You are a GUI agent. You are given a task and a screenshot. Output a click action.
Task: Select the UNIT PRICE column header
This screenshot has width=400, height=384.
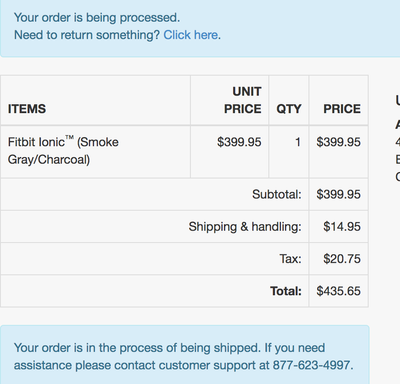click(x=243, y=100)
